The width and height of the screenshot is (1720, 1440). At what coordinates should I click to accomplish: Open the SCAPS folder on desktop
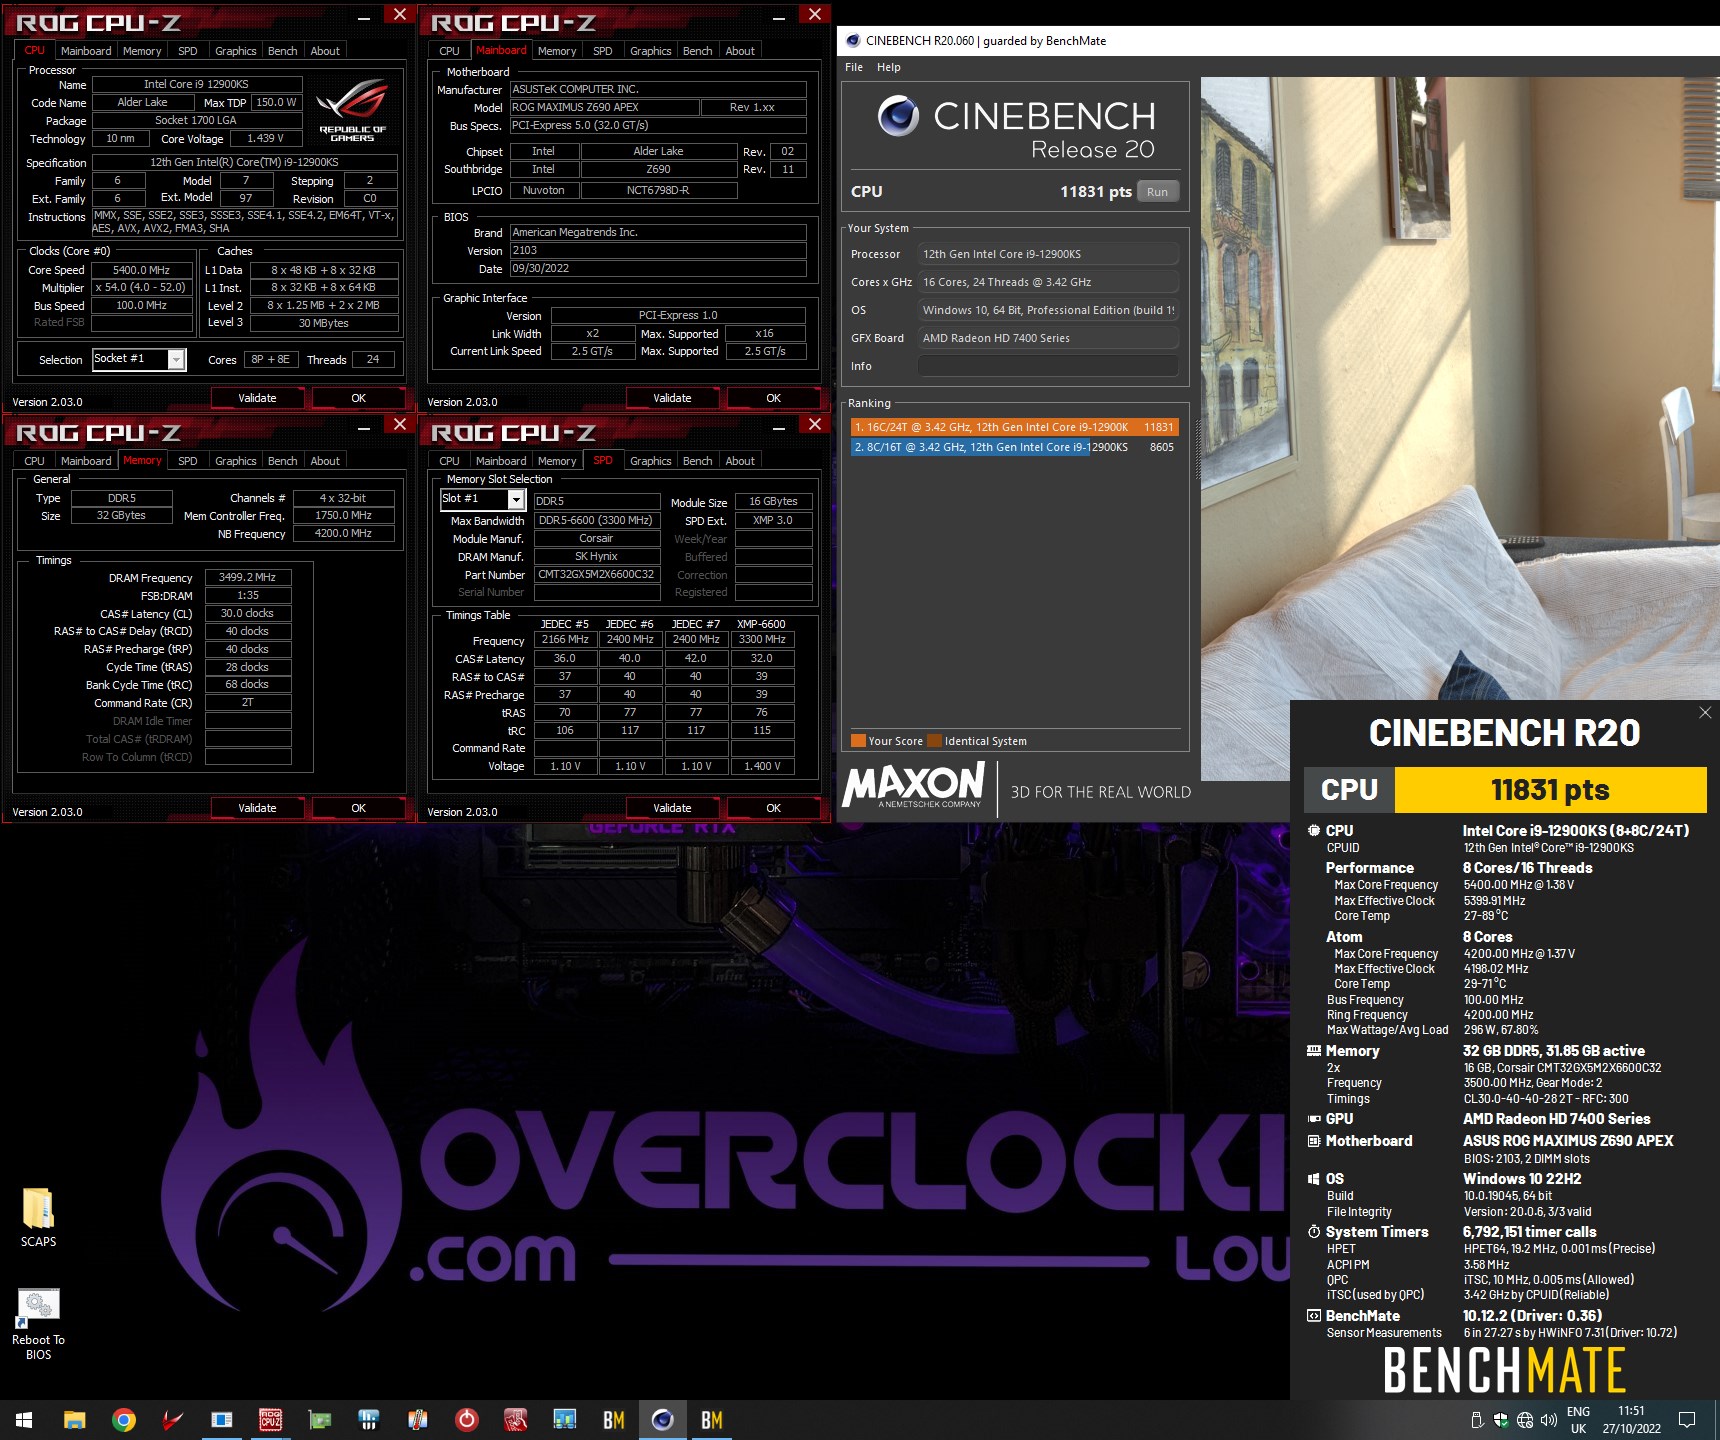pos(38,1217)
